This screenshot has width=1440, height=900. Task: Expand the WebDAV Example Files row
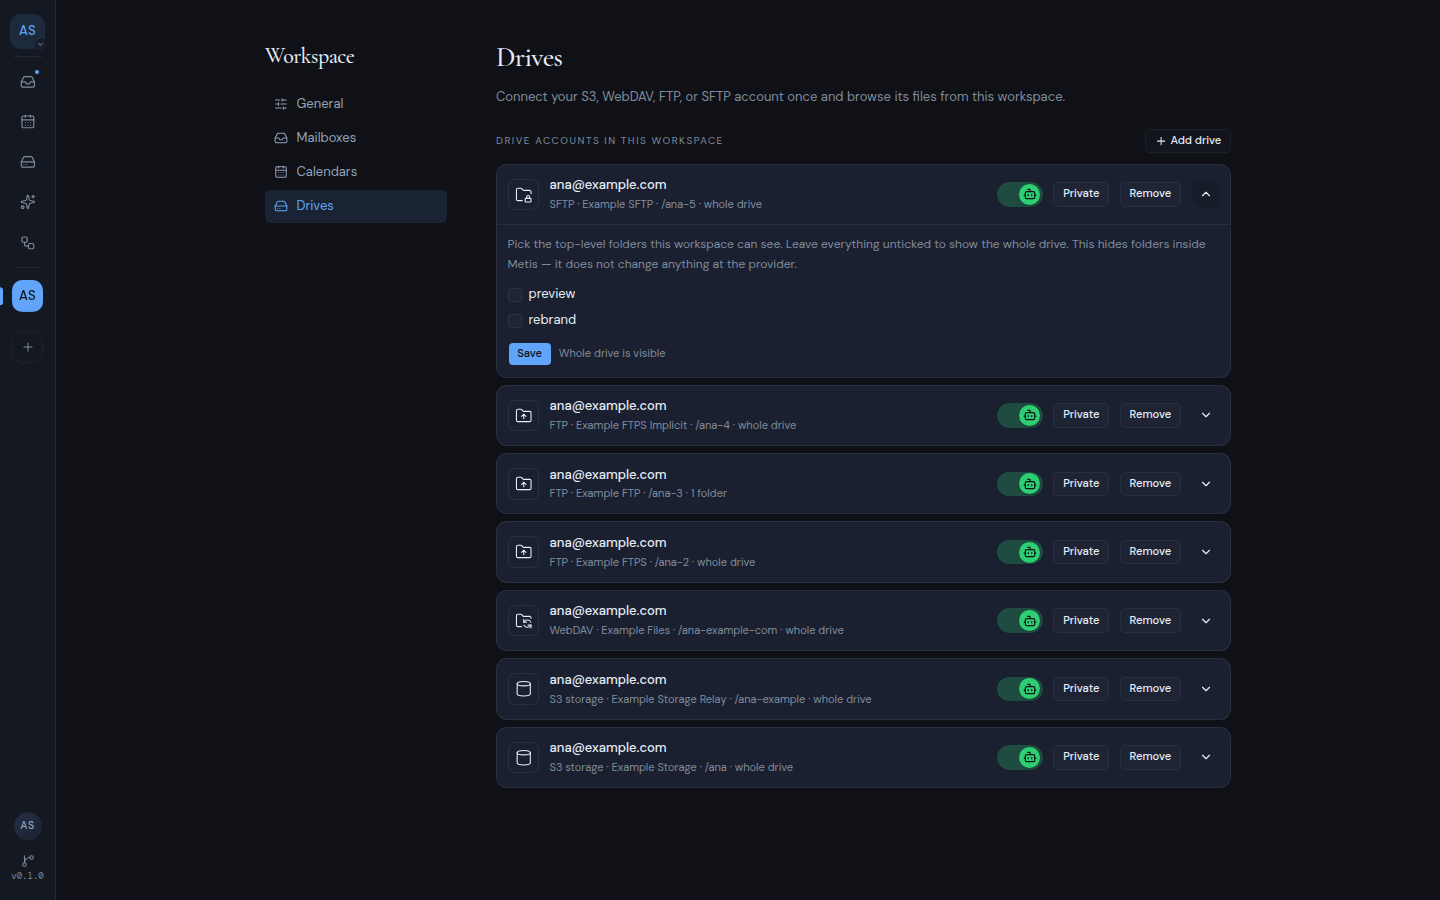click(1206, 620)
